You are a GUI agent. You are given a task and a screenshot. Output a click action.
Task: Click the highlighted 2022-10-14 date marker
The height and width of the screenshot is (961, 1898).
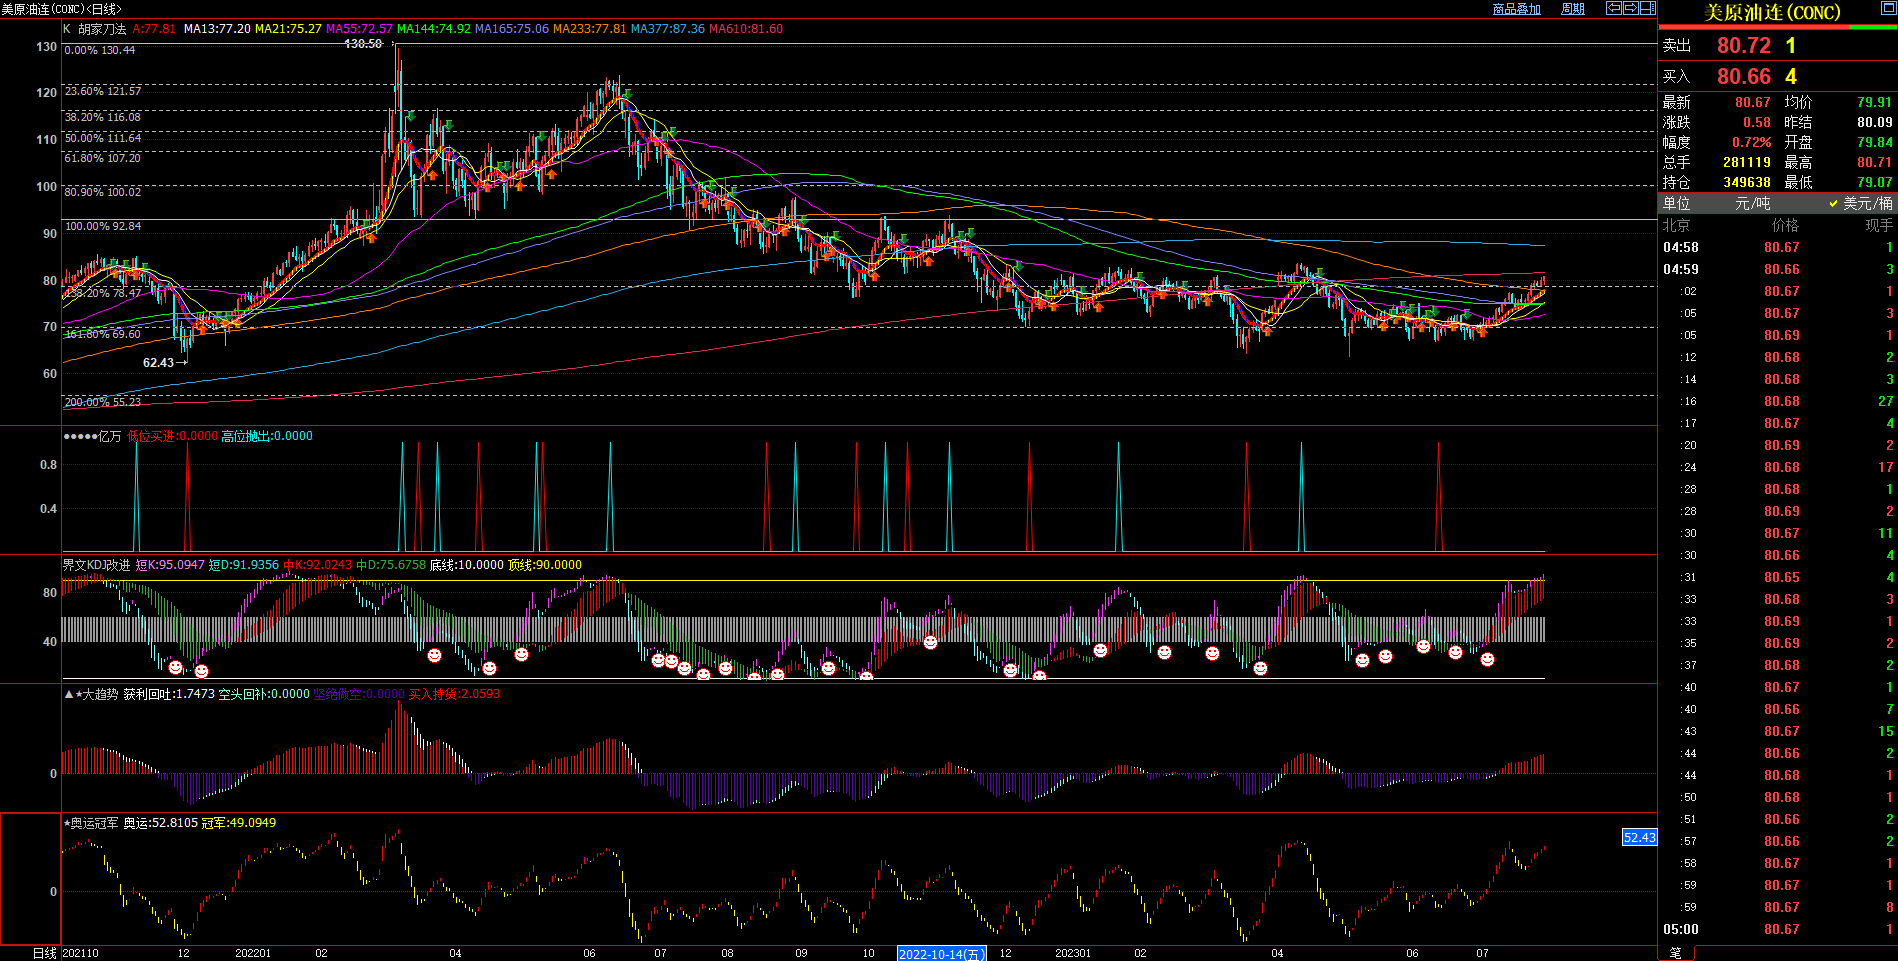click(x=941, y=953)
